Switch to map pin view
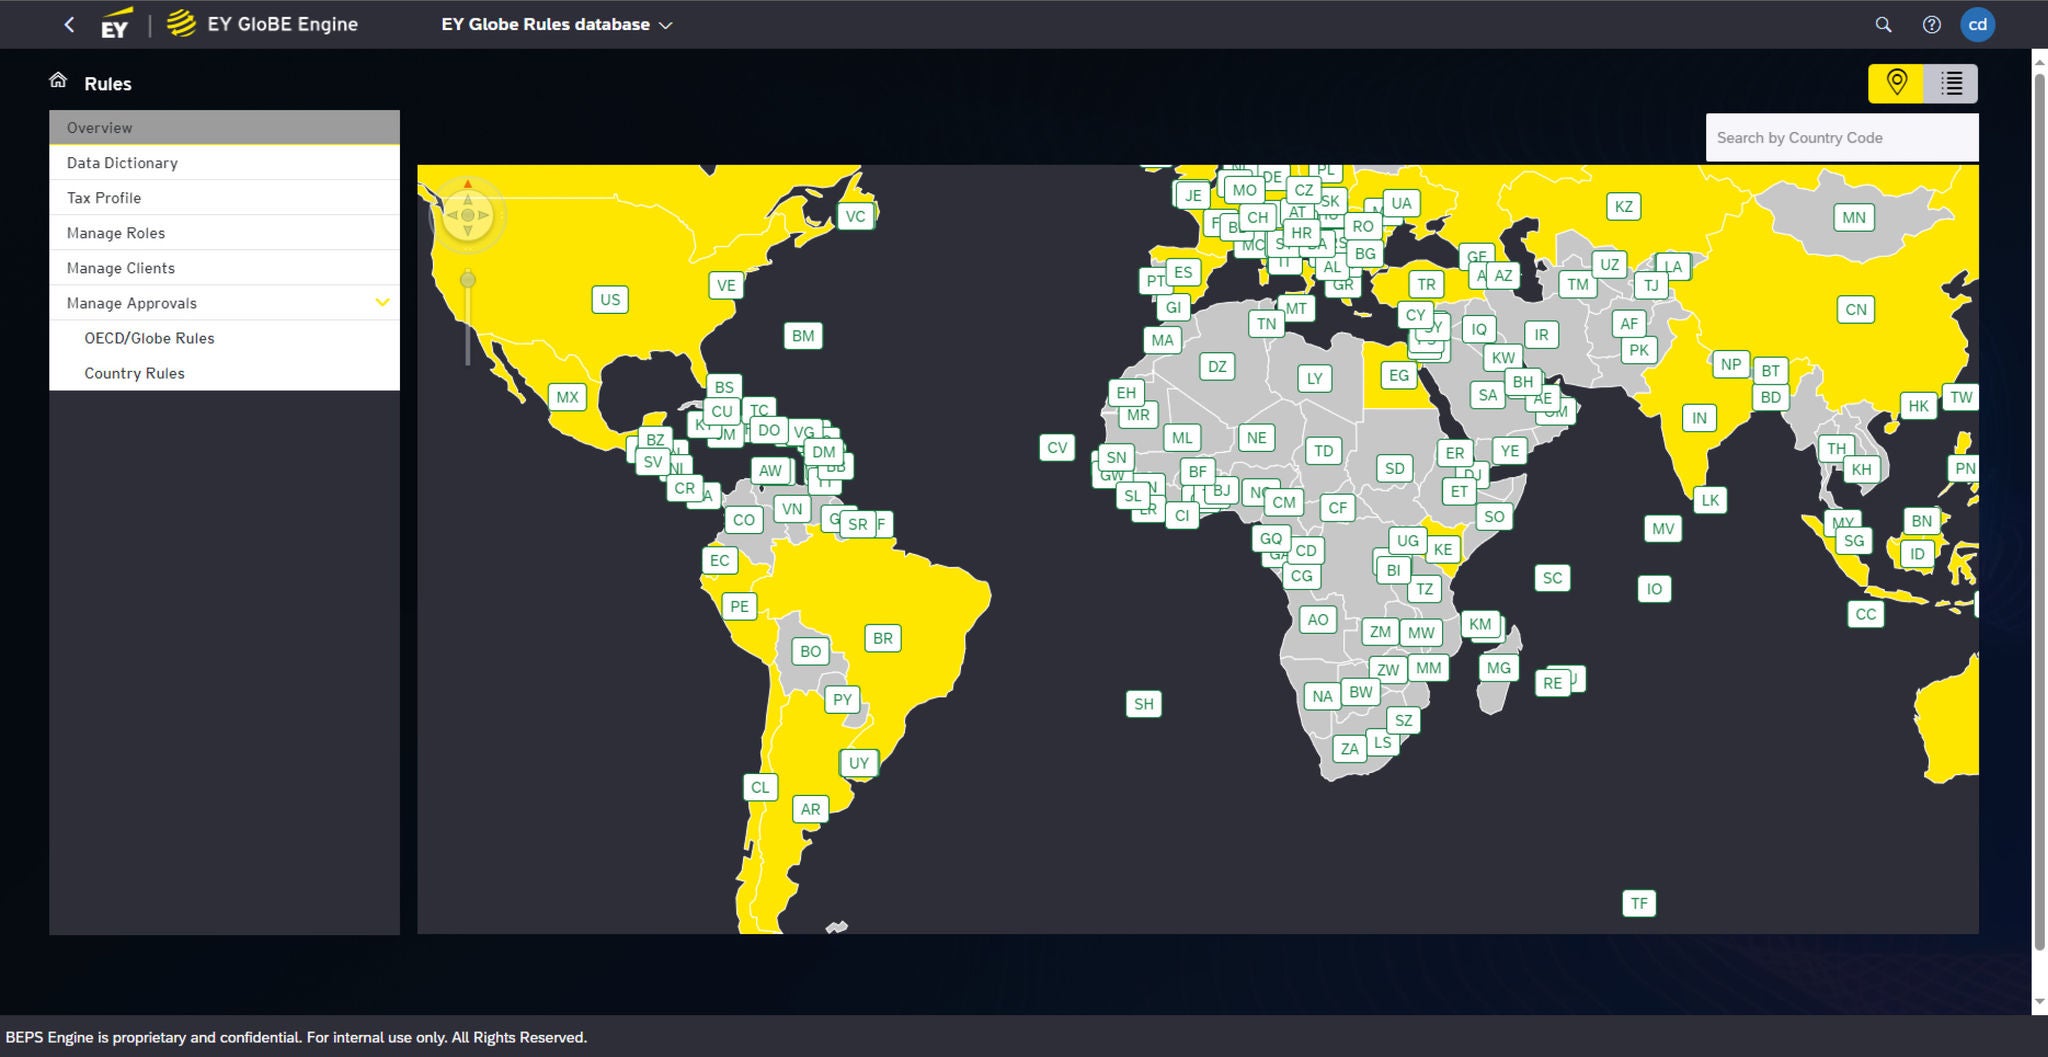The width and height of the screenshot is (2048, 1057). click(1896, 83)
